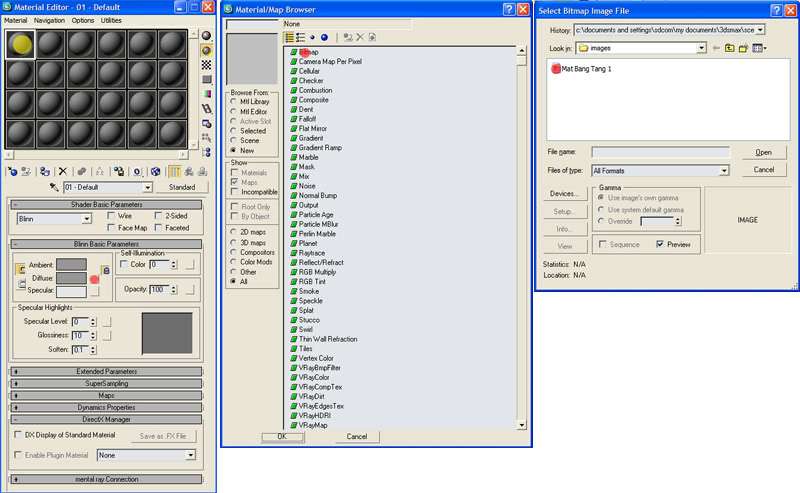Click the Go Forward to Sibling icon
The image size is (800, 493).
(203, 171)
